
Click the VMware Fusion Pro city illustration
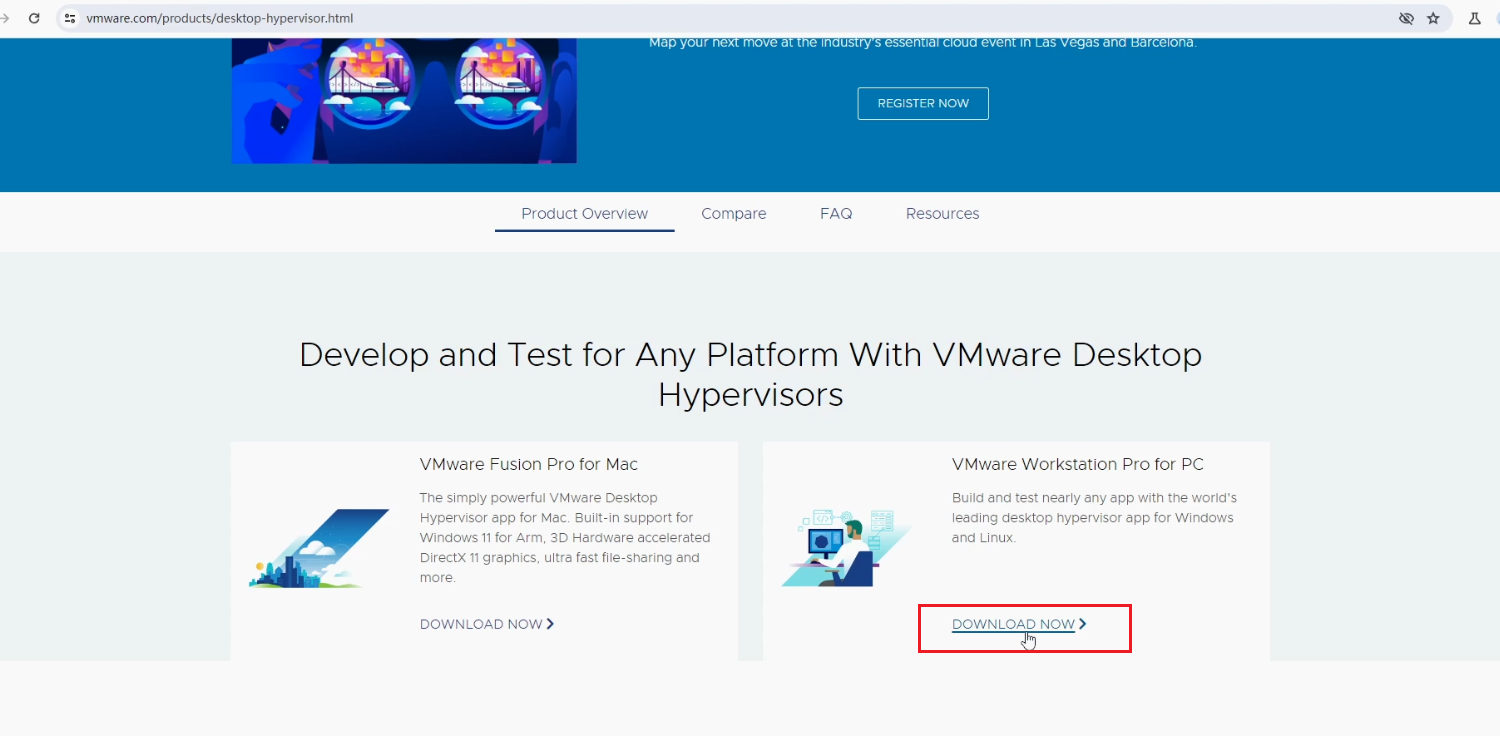pyautogui.click(x=319, y=548)
